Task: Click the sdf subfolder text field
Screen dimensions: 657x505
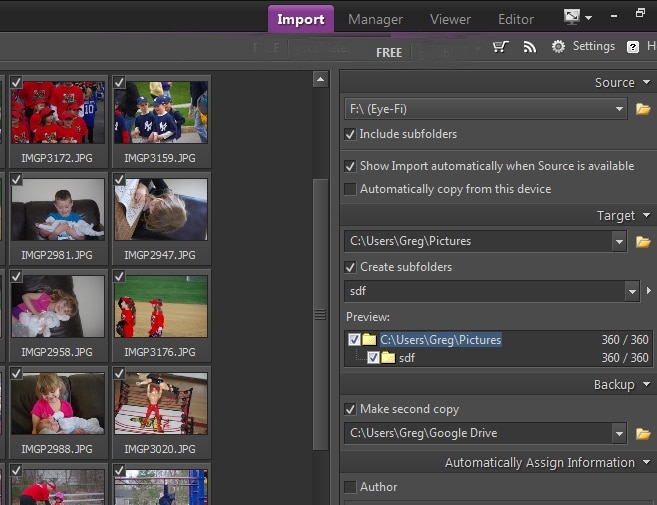Action: tap(485, 291)
